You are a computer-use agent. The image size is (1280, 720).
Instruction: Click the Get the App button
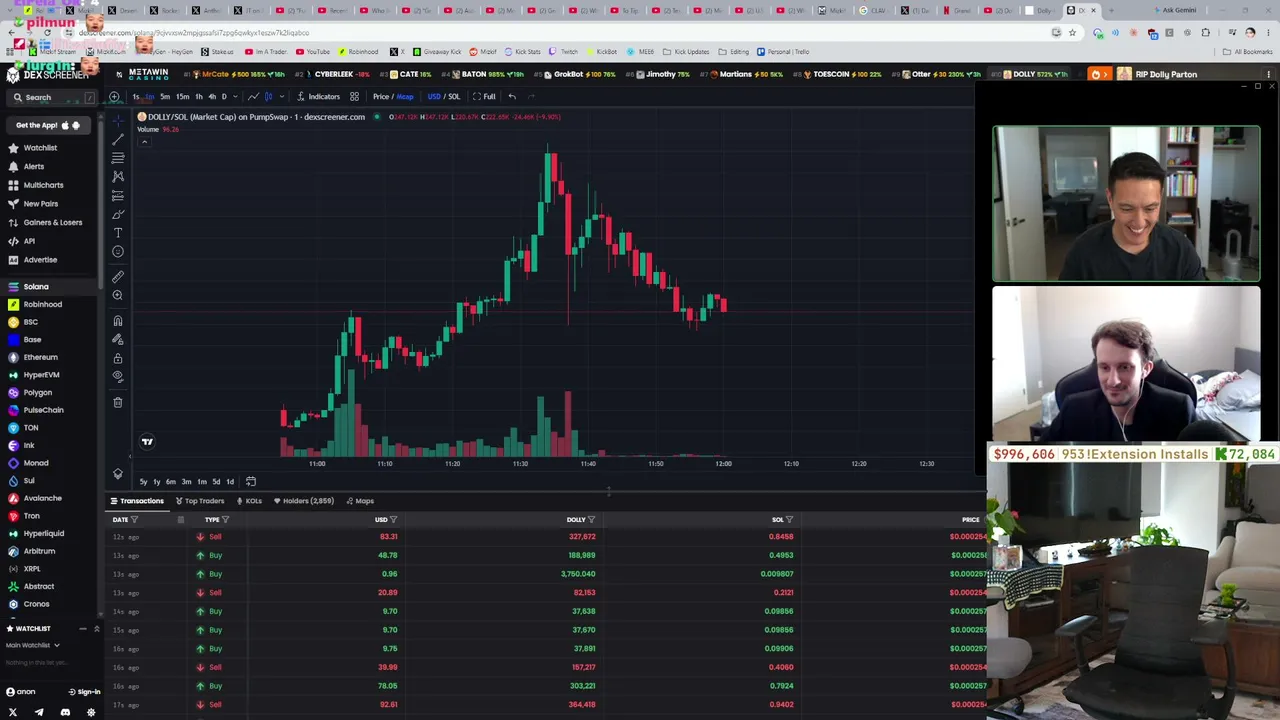coord(48,126)
